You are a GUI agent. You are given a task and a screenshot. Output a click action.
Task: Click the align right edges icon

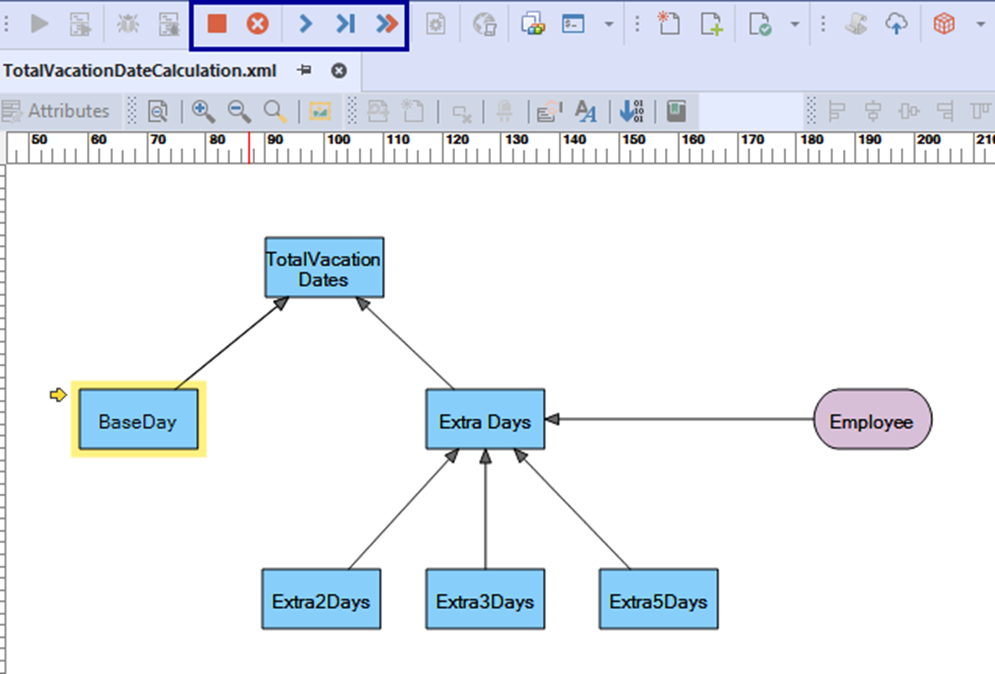pos(945,111)
